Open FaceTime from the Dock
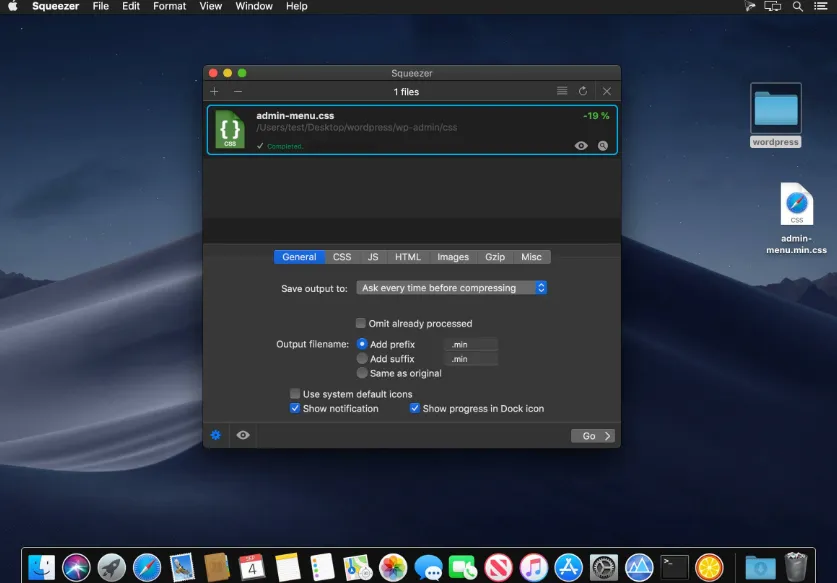The height and width of the screenshot is (583, 837). tap(463, 567)
